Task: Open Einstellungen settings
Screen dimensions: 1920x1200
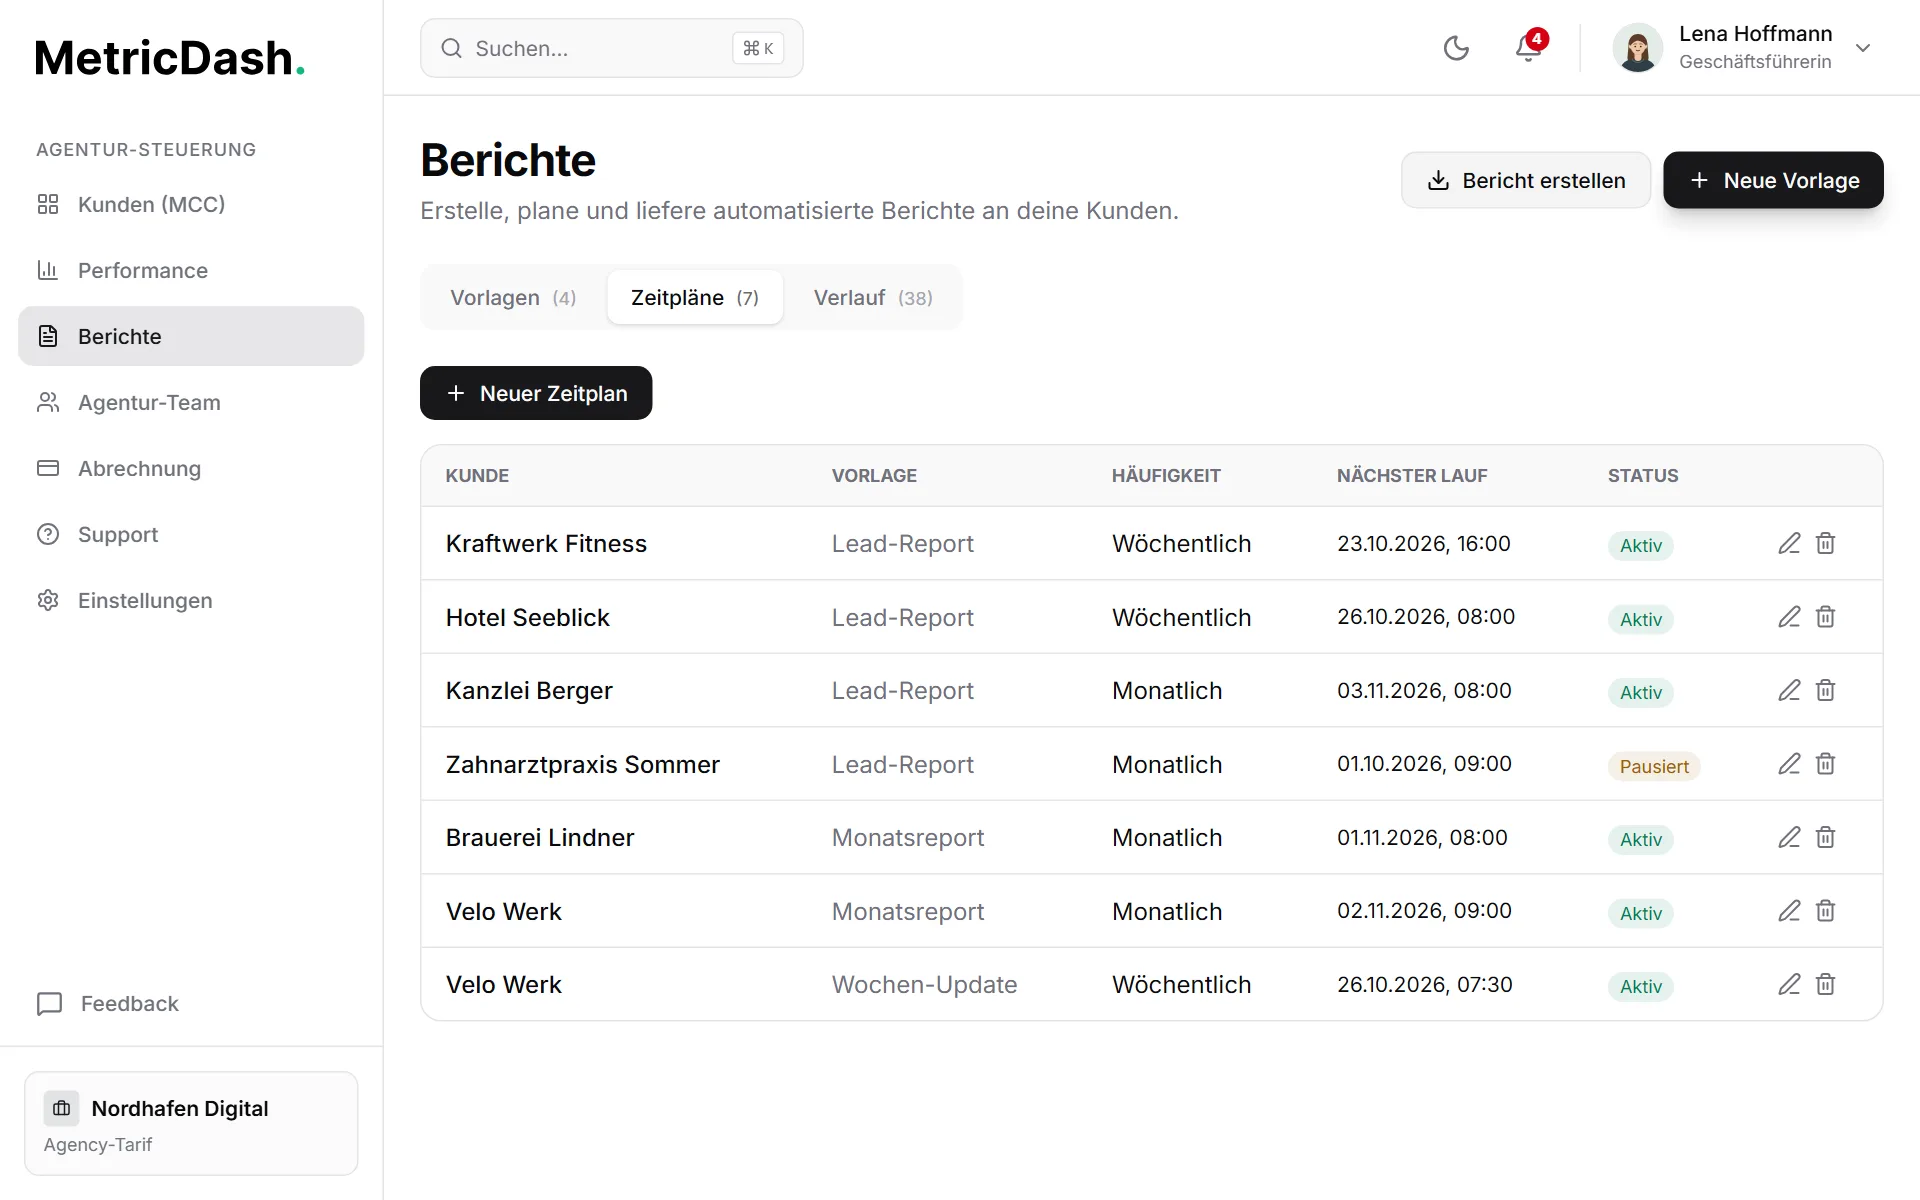Action: pos(191,600)
